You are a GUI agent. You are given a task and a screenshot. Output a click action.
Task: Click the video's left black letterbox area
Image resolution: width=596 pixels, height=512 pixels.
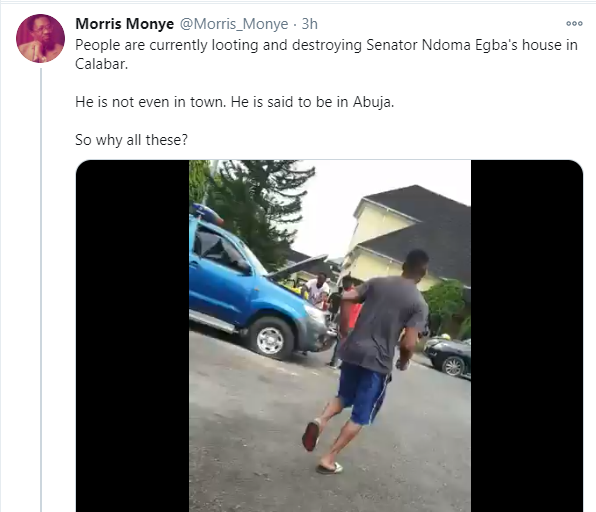[x=133, y=336]
